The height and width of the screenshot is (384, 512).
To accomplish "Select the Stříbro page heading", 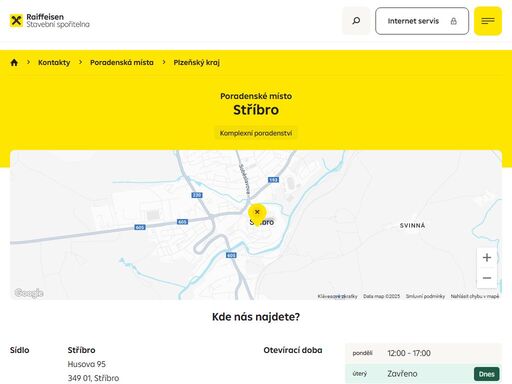I will pyautogui.click(x=256, y=110).
